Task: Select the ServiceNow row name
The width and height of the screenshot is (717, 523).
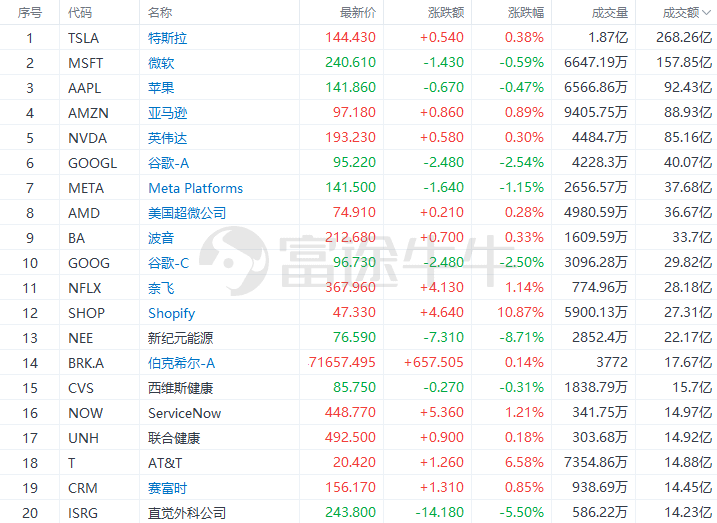Action: tap(184, 413)
